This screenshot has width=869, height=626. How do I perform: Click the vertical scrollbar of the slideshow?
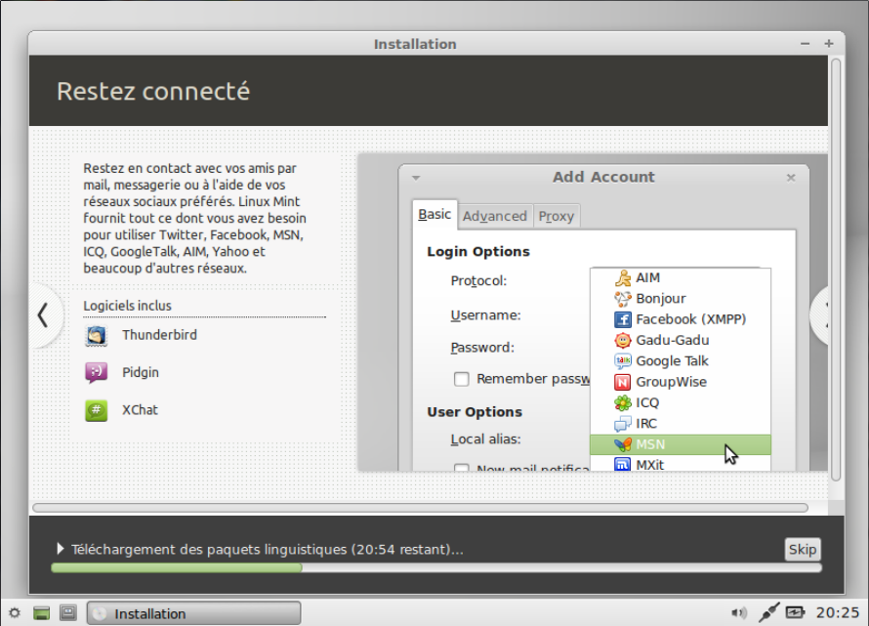(x=836, y=269)
